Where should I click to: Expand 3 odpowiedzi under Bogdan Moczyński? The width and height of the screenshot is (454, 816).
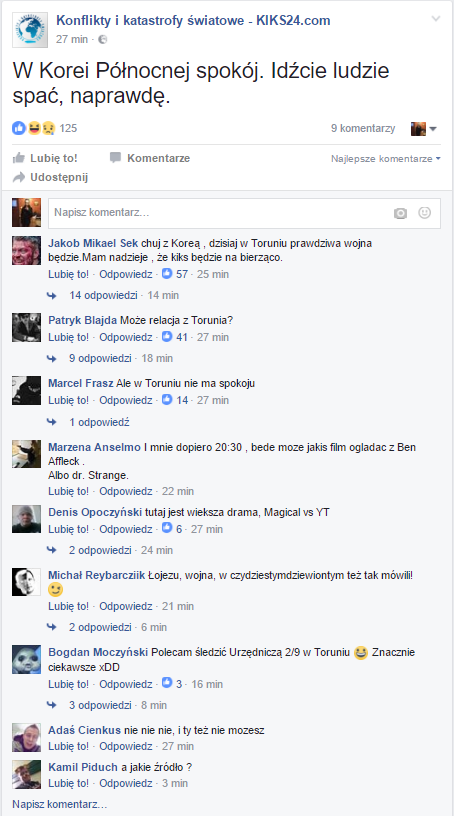click(100, 705)
